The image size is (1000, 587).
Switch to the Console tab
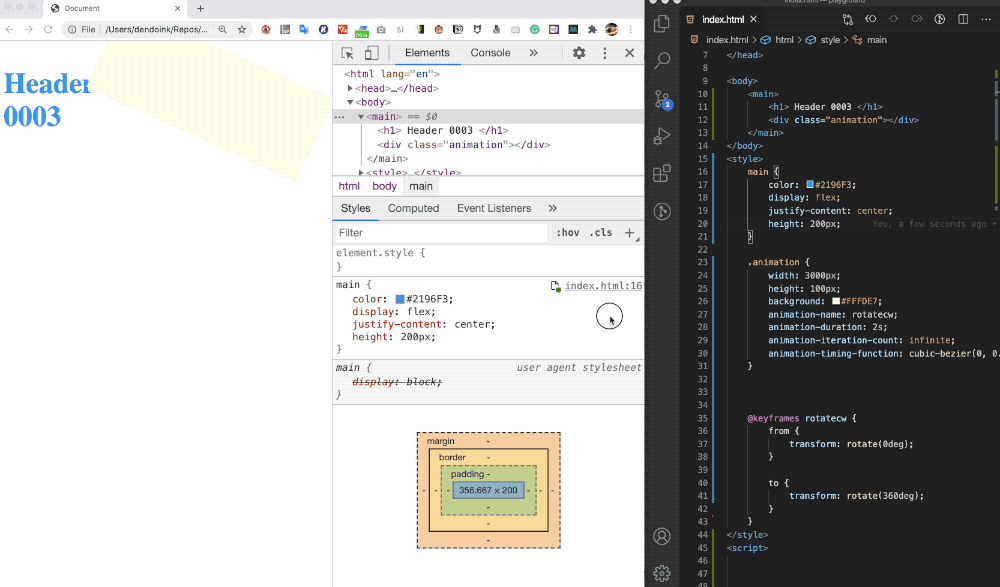coord(490,53)
